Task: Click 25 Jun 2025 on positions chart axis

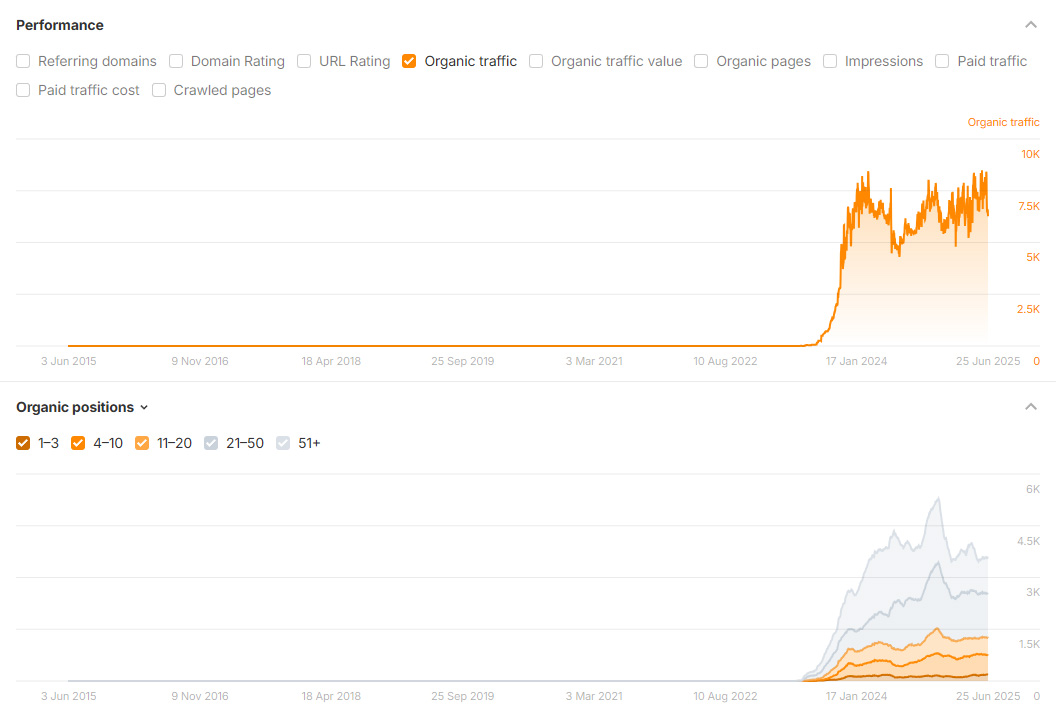Action: (988, 696)
